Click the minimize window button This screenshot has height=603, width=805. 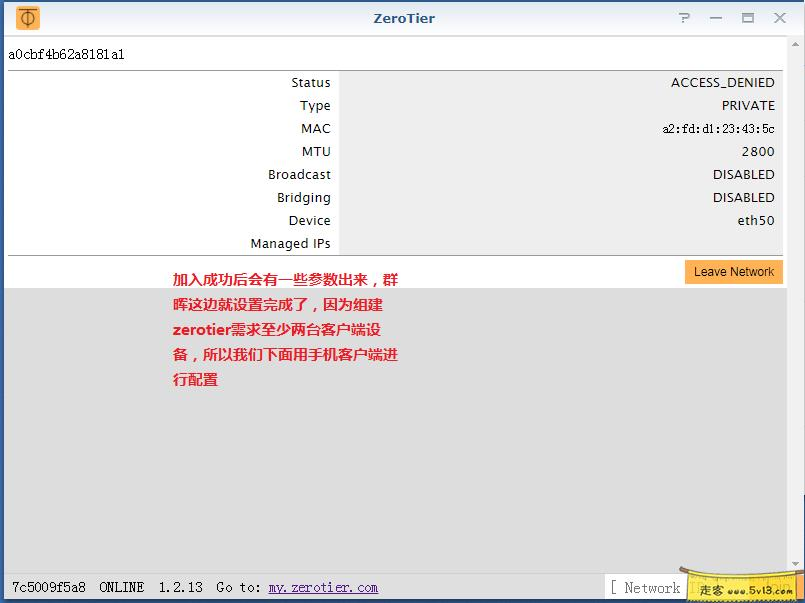click(x=716, y=18)
